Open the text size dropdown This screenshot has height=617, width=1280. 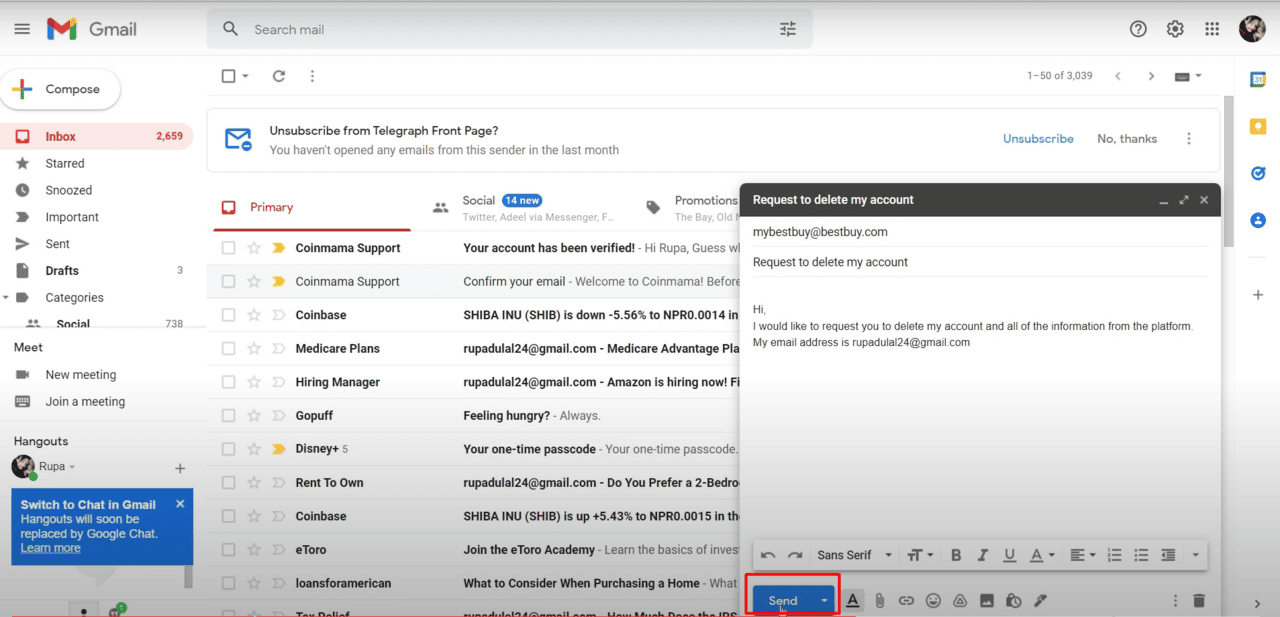point(919,555)
